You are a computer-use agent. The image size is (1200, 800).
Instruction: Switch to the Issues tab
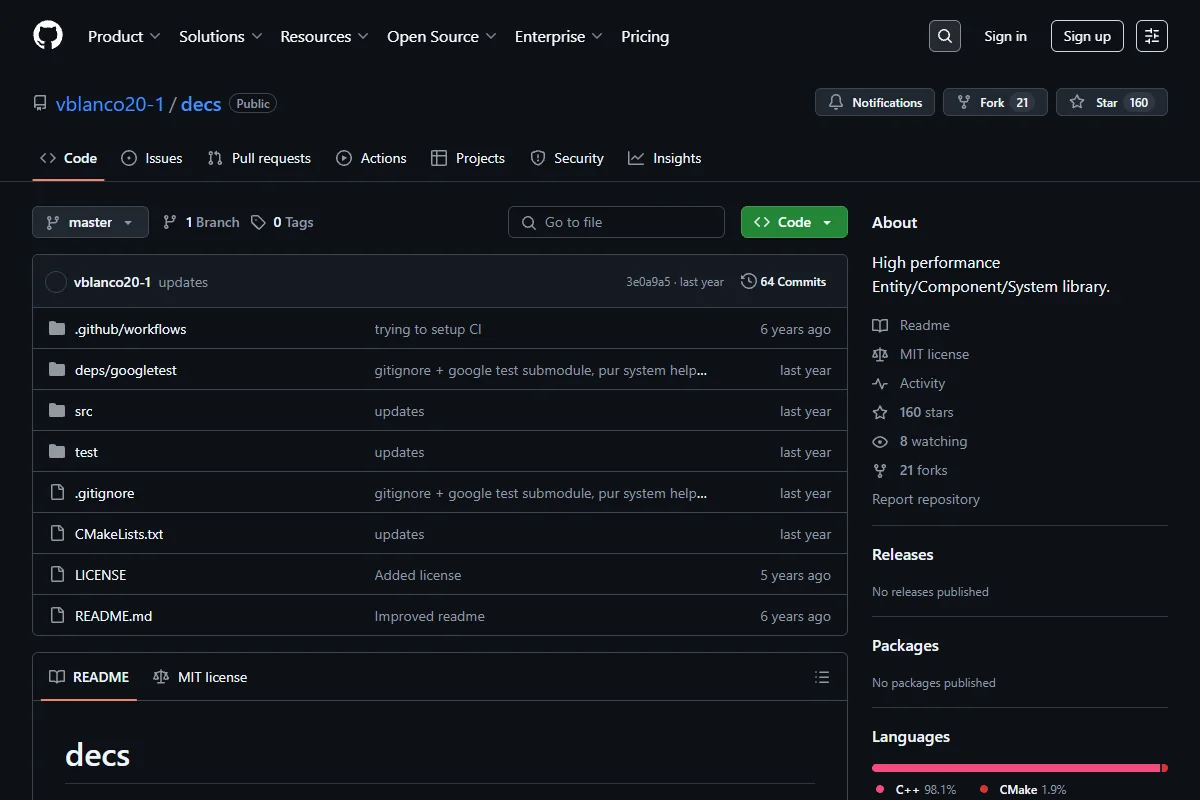[x=152, y=158]
